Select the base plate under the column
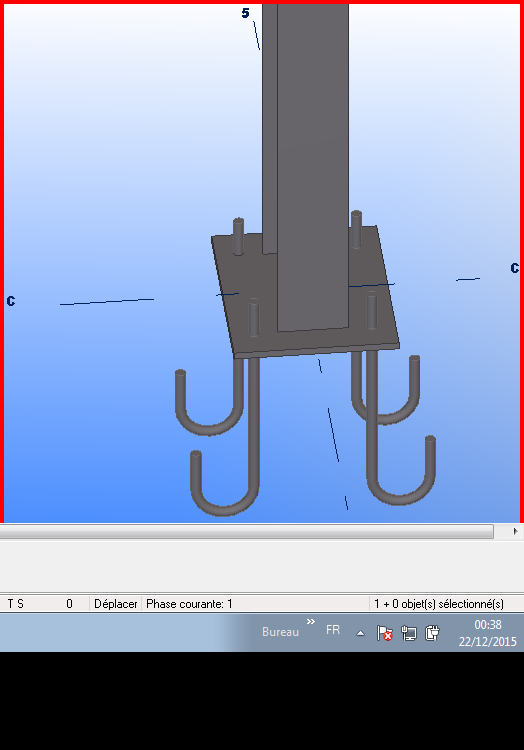Screen dimensions: 524x750 pyautogui.click(x=306, y=292)
